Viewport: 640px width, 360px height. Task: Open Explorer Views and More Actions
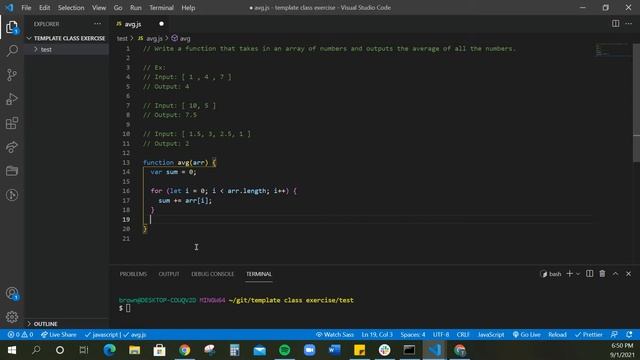[97, 24]
